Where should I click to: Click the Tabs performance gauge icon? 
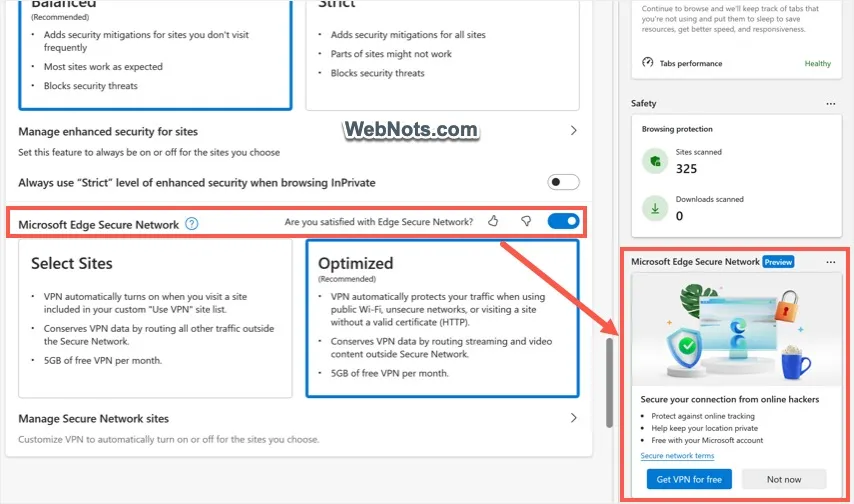coord(648,62)
